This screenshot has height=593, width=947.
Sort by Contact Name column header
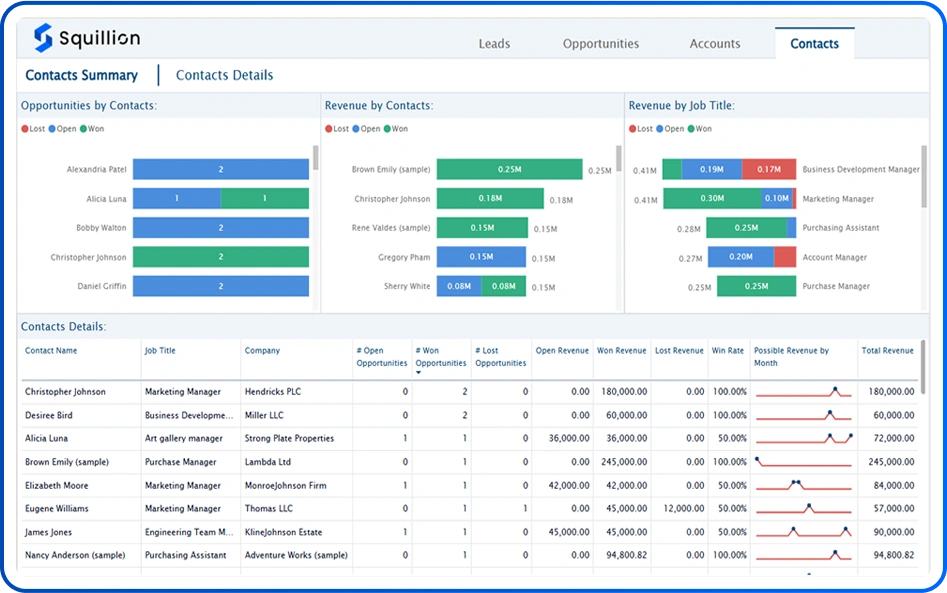point(51,351)
